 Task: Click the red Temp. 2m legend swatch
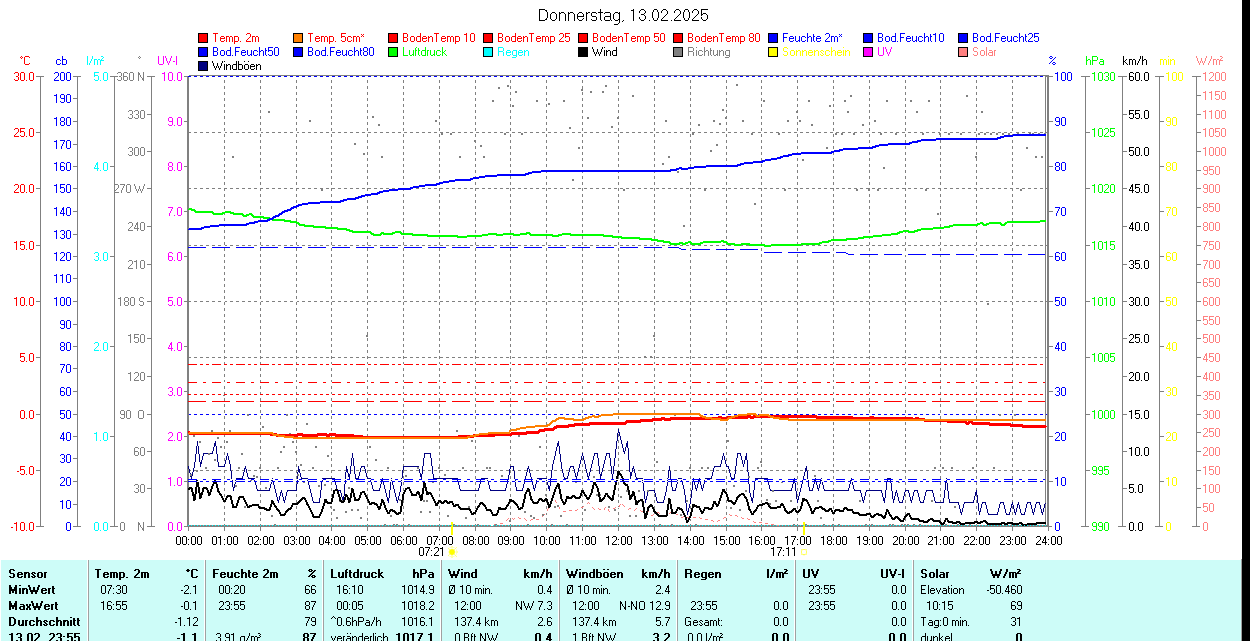click(204, 38)
